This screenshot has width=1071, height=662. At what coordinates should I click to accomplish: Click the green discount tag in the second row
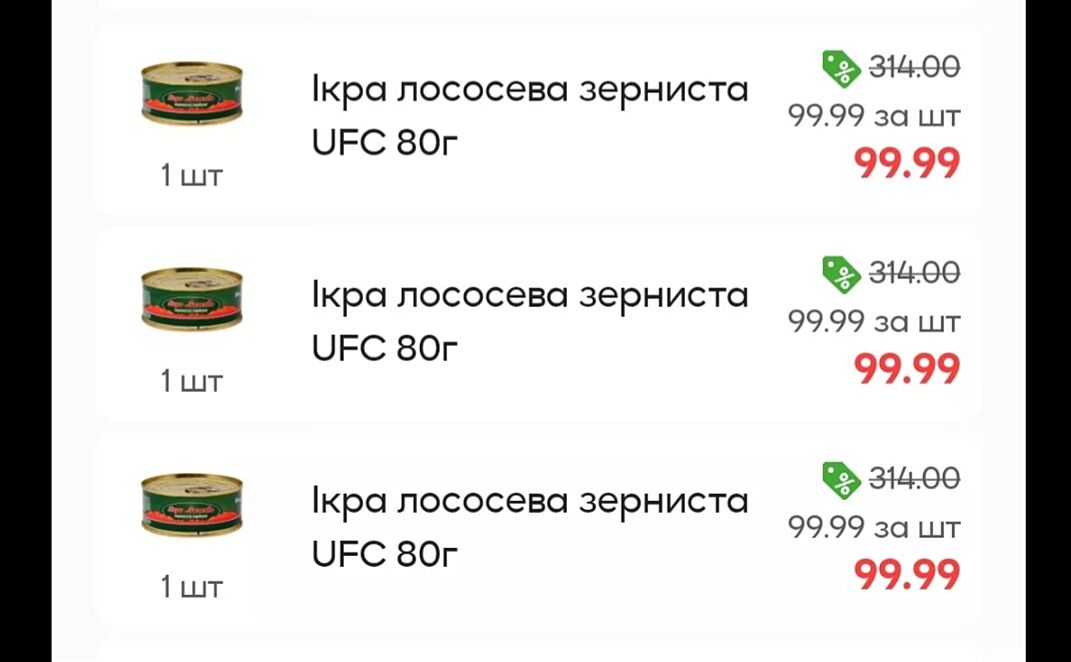(x=841, y=273)
